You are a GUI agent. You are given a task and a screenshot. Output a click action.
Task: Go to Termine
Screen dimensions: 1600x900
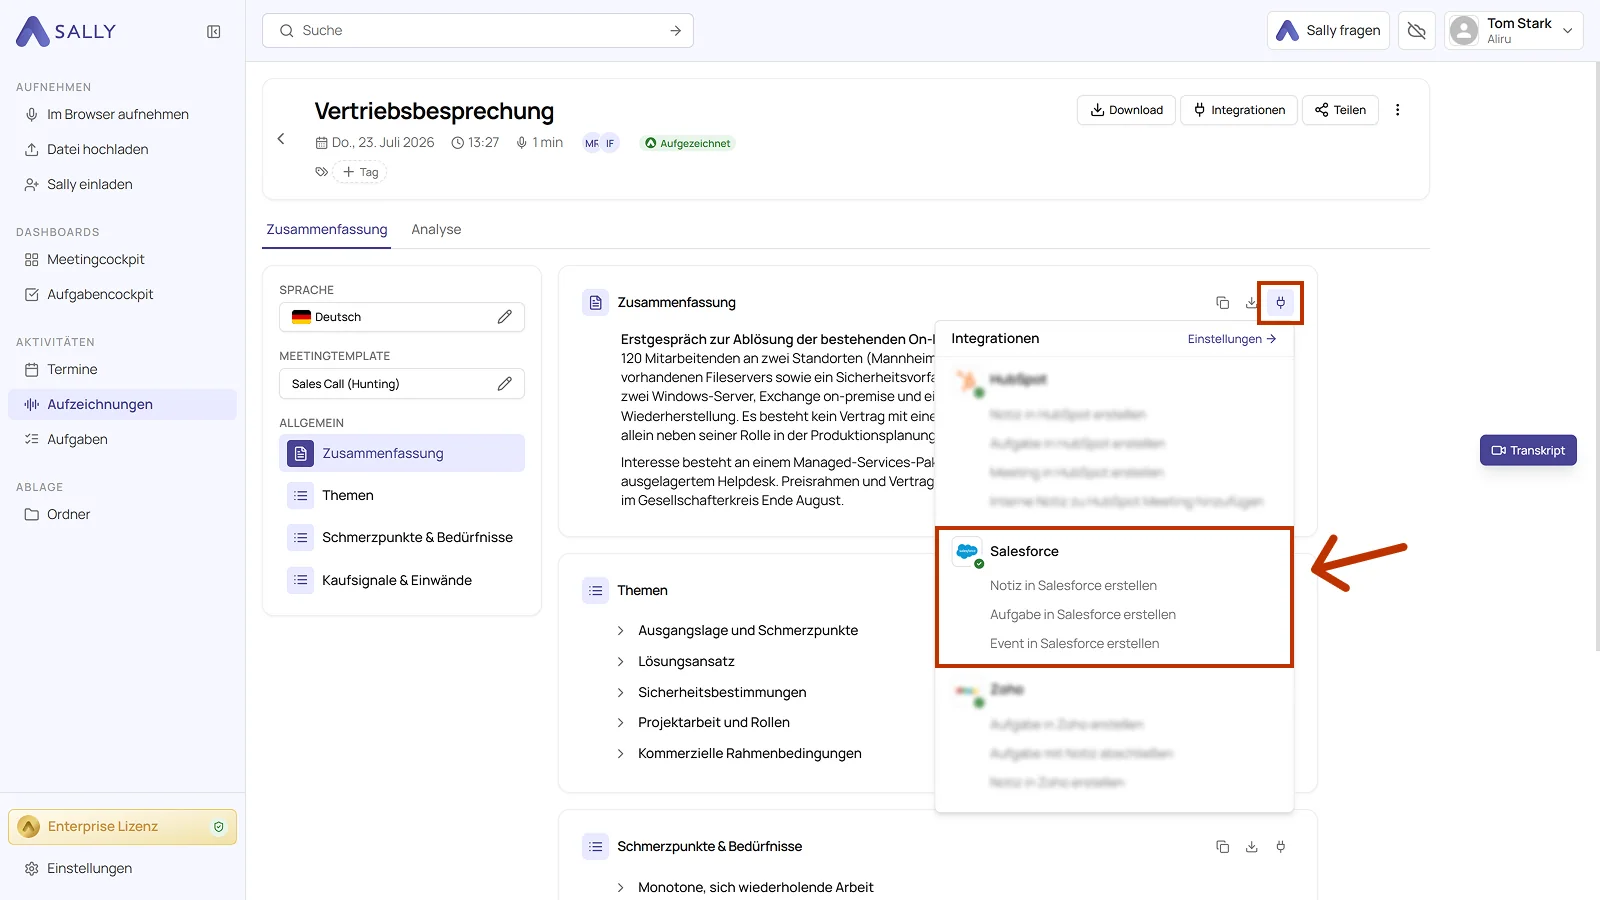(x=72, y=370)
